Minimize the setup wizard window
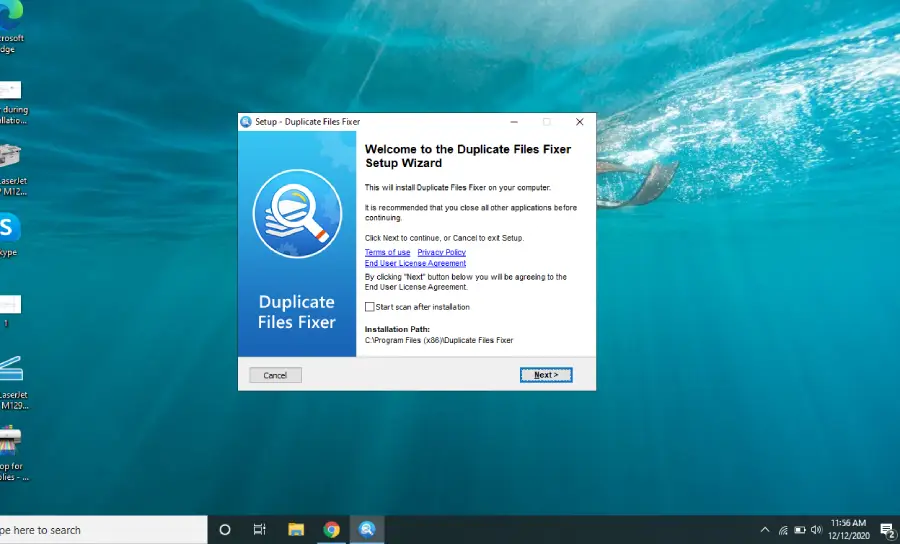The image size is (900, 544). (514, 122)
